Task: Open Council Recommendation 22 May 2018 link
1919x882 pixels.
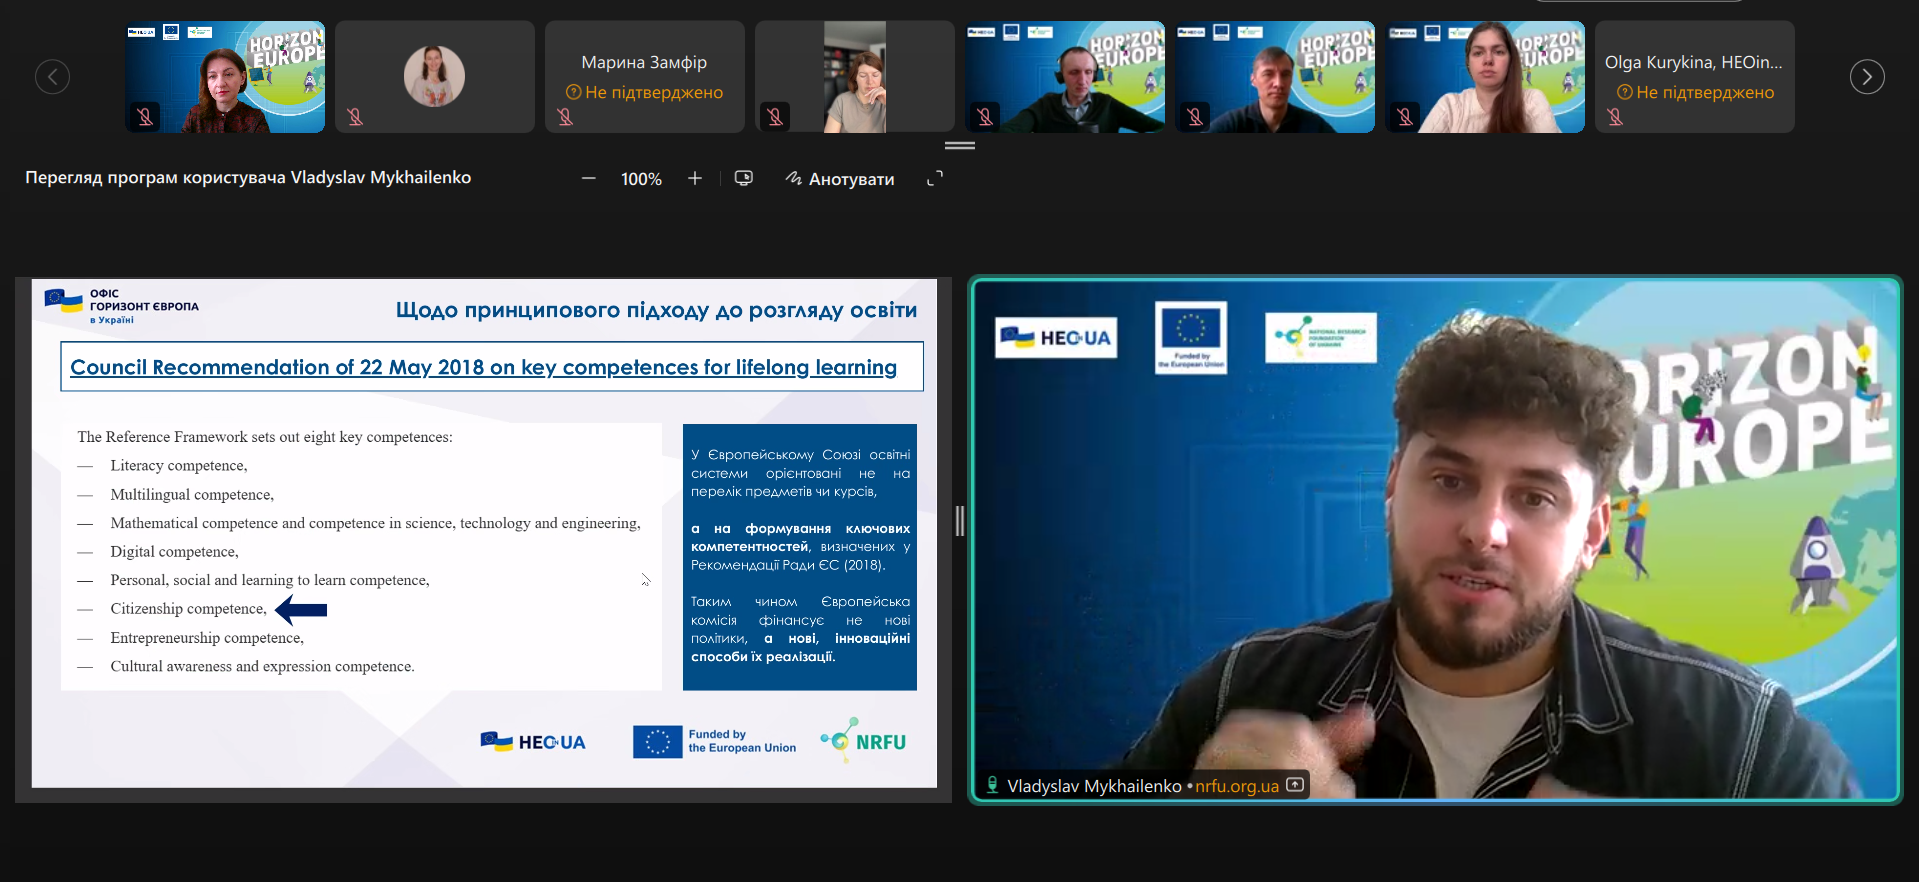Action: click(x=483, y=367)
